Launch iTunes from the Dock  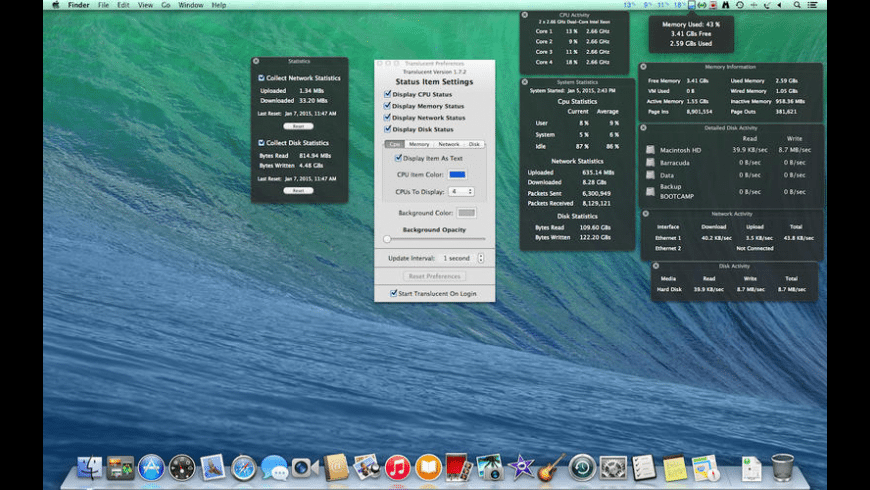pyautogui.click(x=397, y=468)
